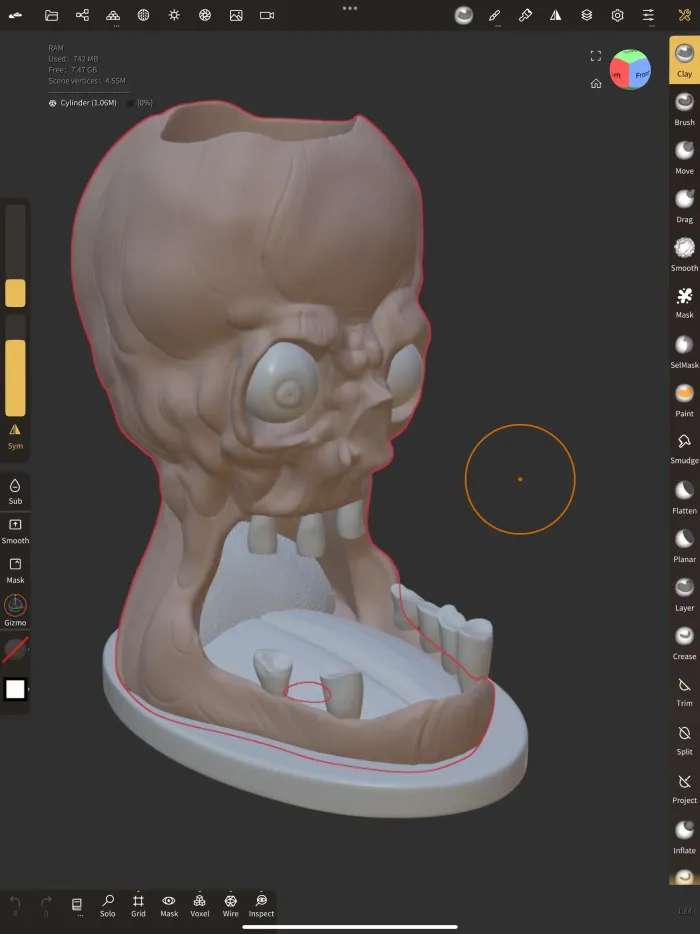700x934 pixels.
Task: Choose the Smooth tool in right toolbar
Action: pos(684,253)
